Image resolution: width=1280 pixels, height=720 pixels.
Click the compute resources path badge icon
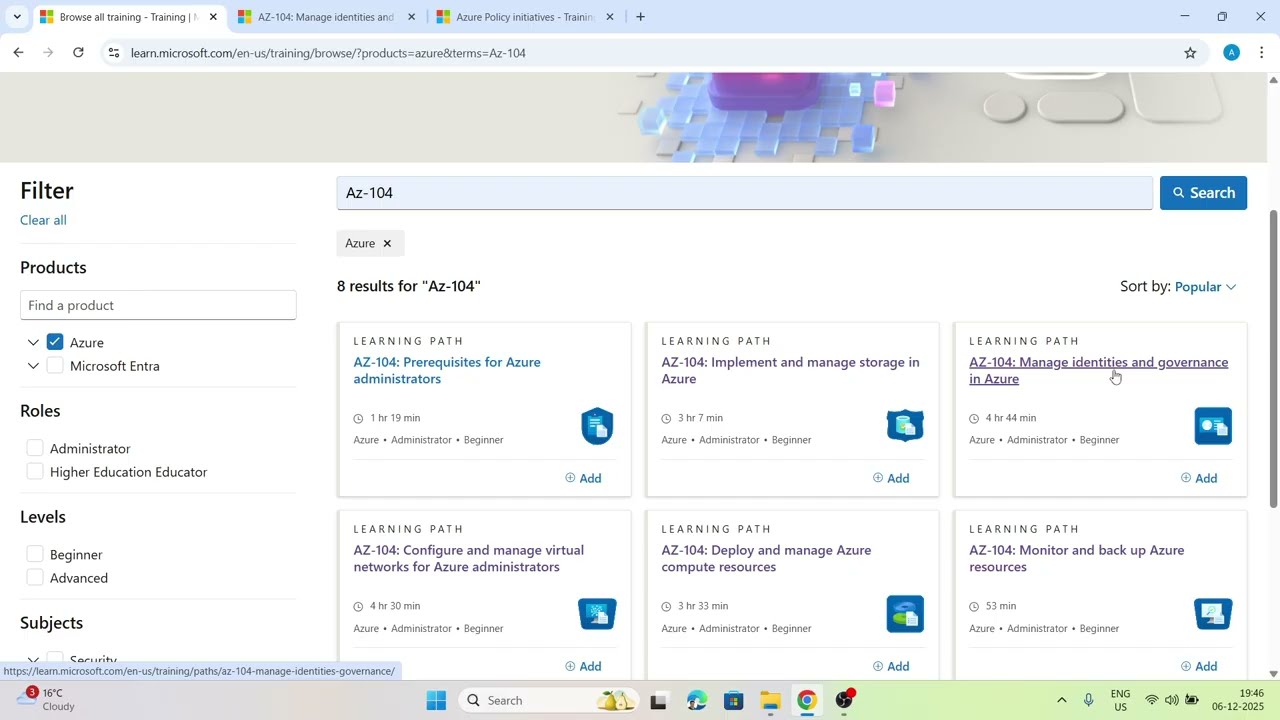(x=905, y=614)
